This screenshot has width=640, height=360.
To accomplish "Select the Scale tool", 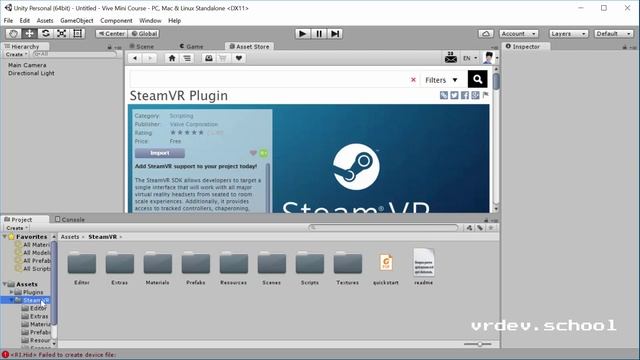I will pos(61,33).
